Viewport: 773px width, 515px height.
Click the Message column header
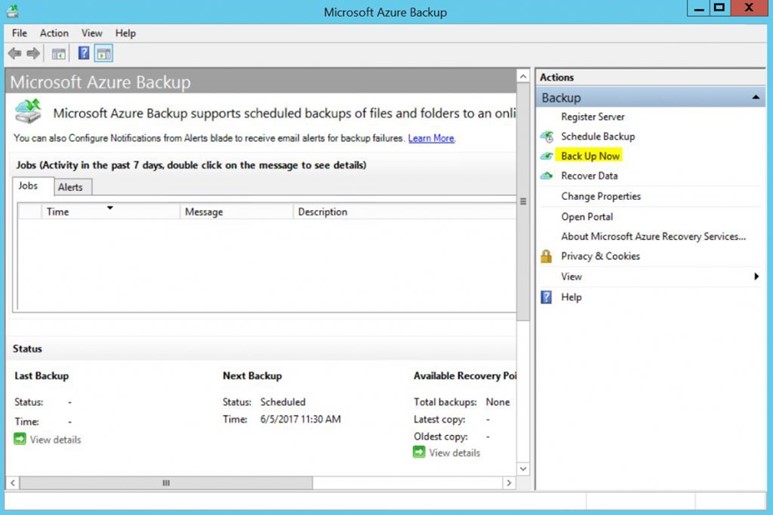236,211
